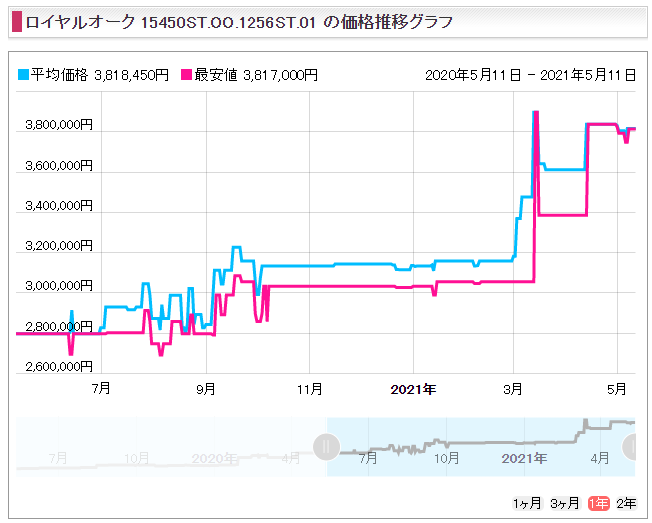652x523 pixels.
Task: Click the 11月 x-axis label
Action: [310, 389]
